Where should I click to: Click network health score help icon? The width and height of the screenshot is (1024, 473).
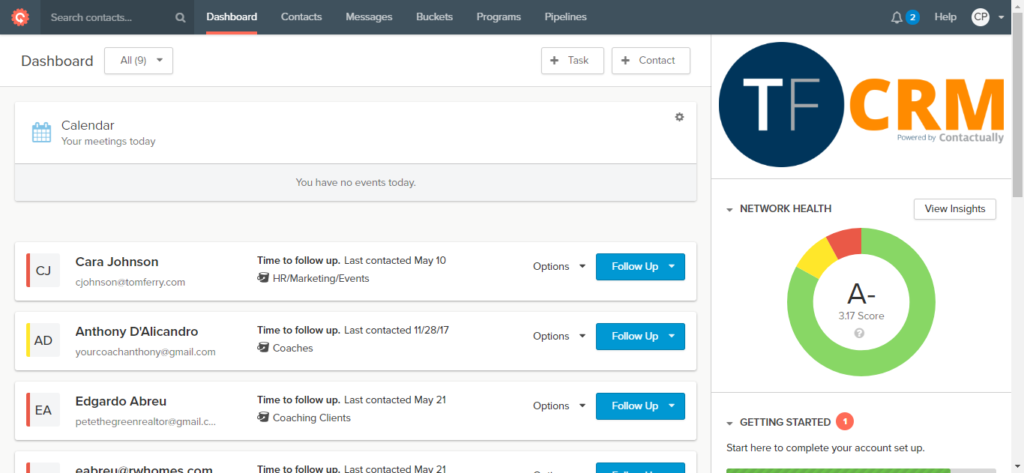point(859,333)
